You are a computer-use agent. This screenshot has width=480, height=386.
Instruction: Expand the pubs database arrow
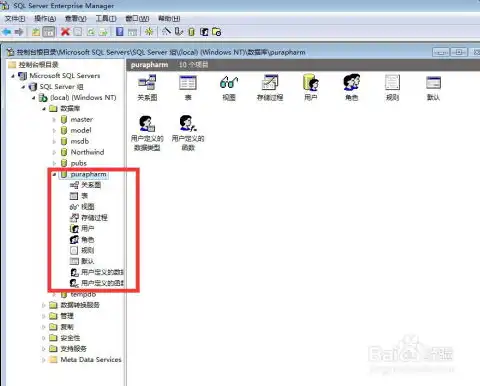click(x=54, y=163)
